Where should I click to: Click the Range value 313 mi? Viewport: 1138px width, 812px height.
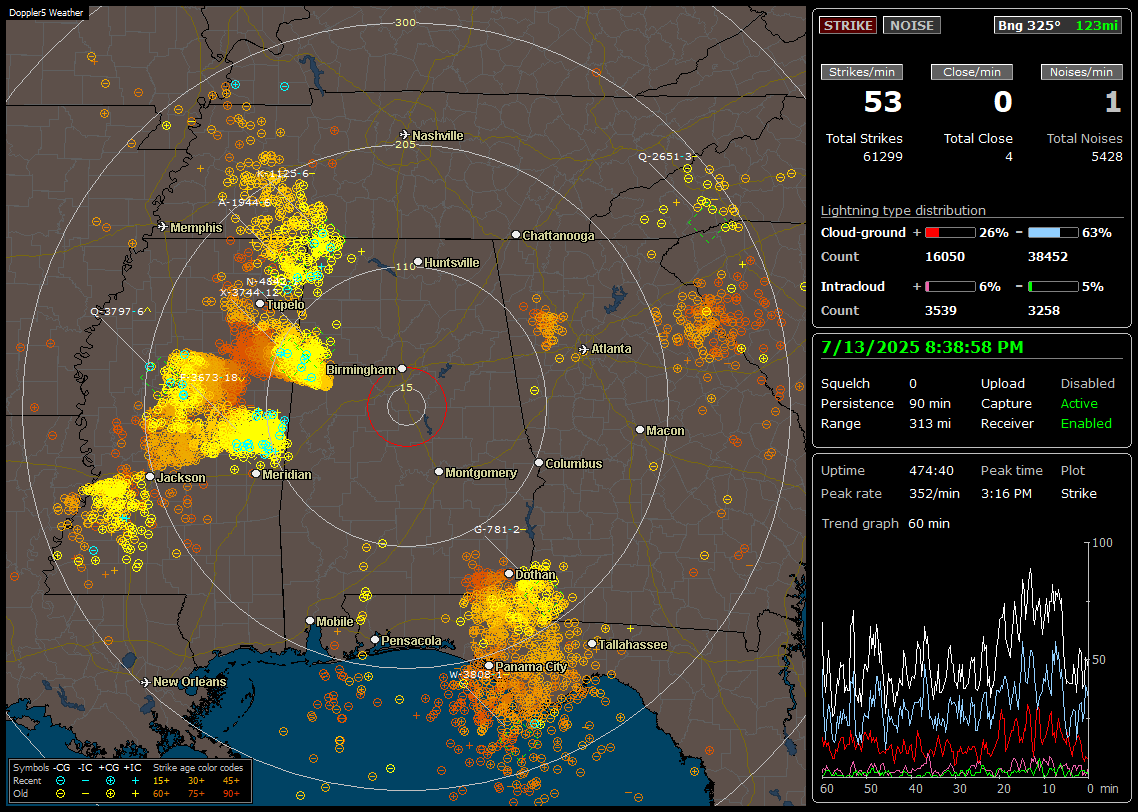click(930, 423)
